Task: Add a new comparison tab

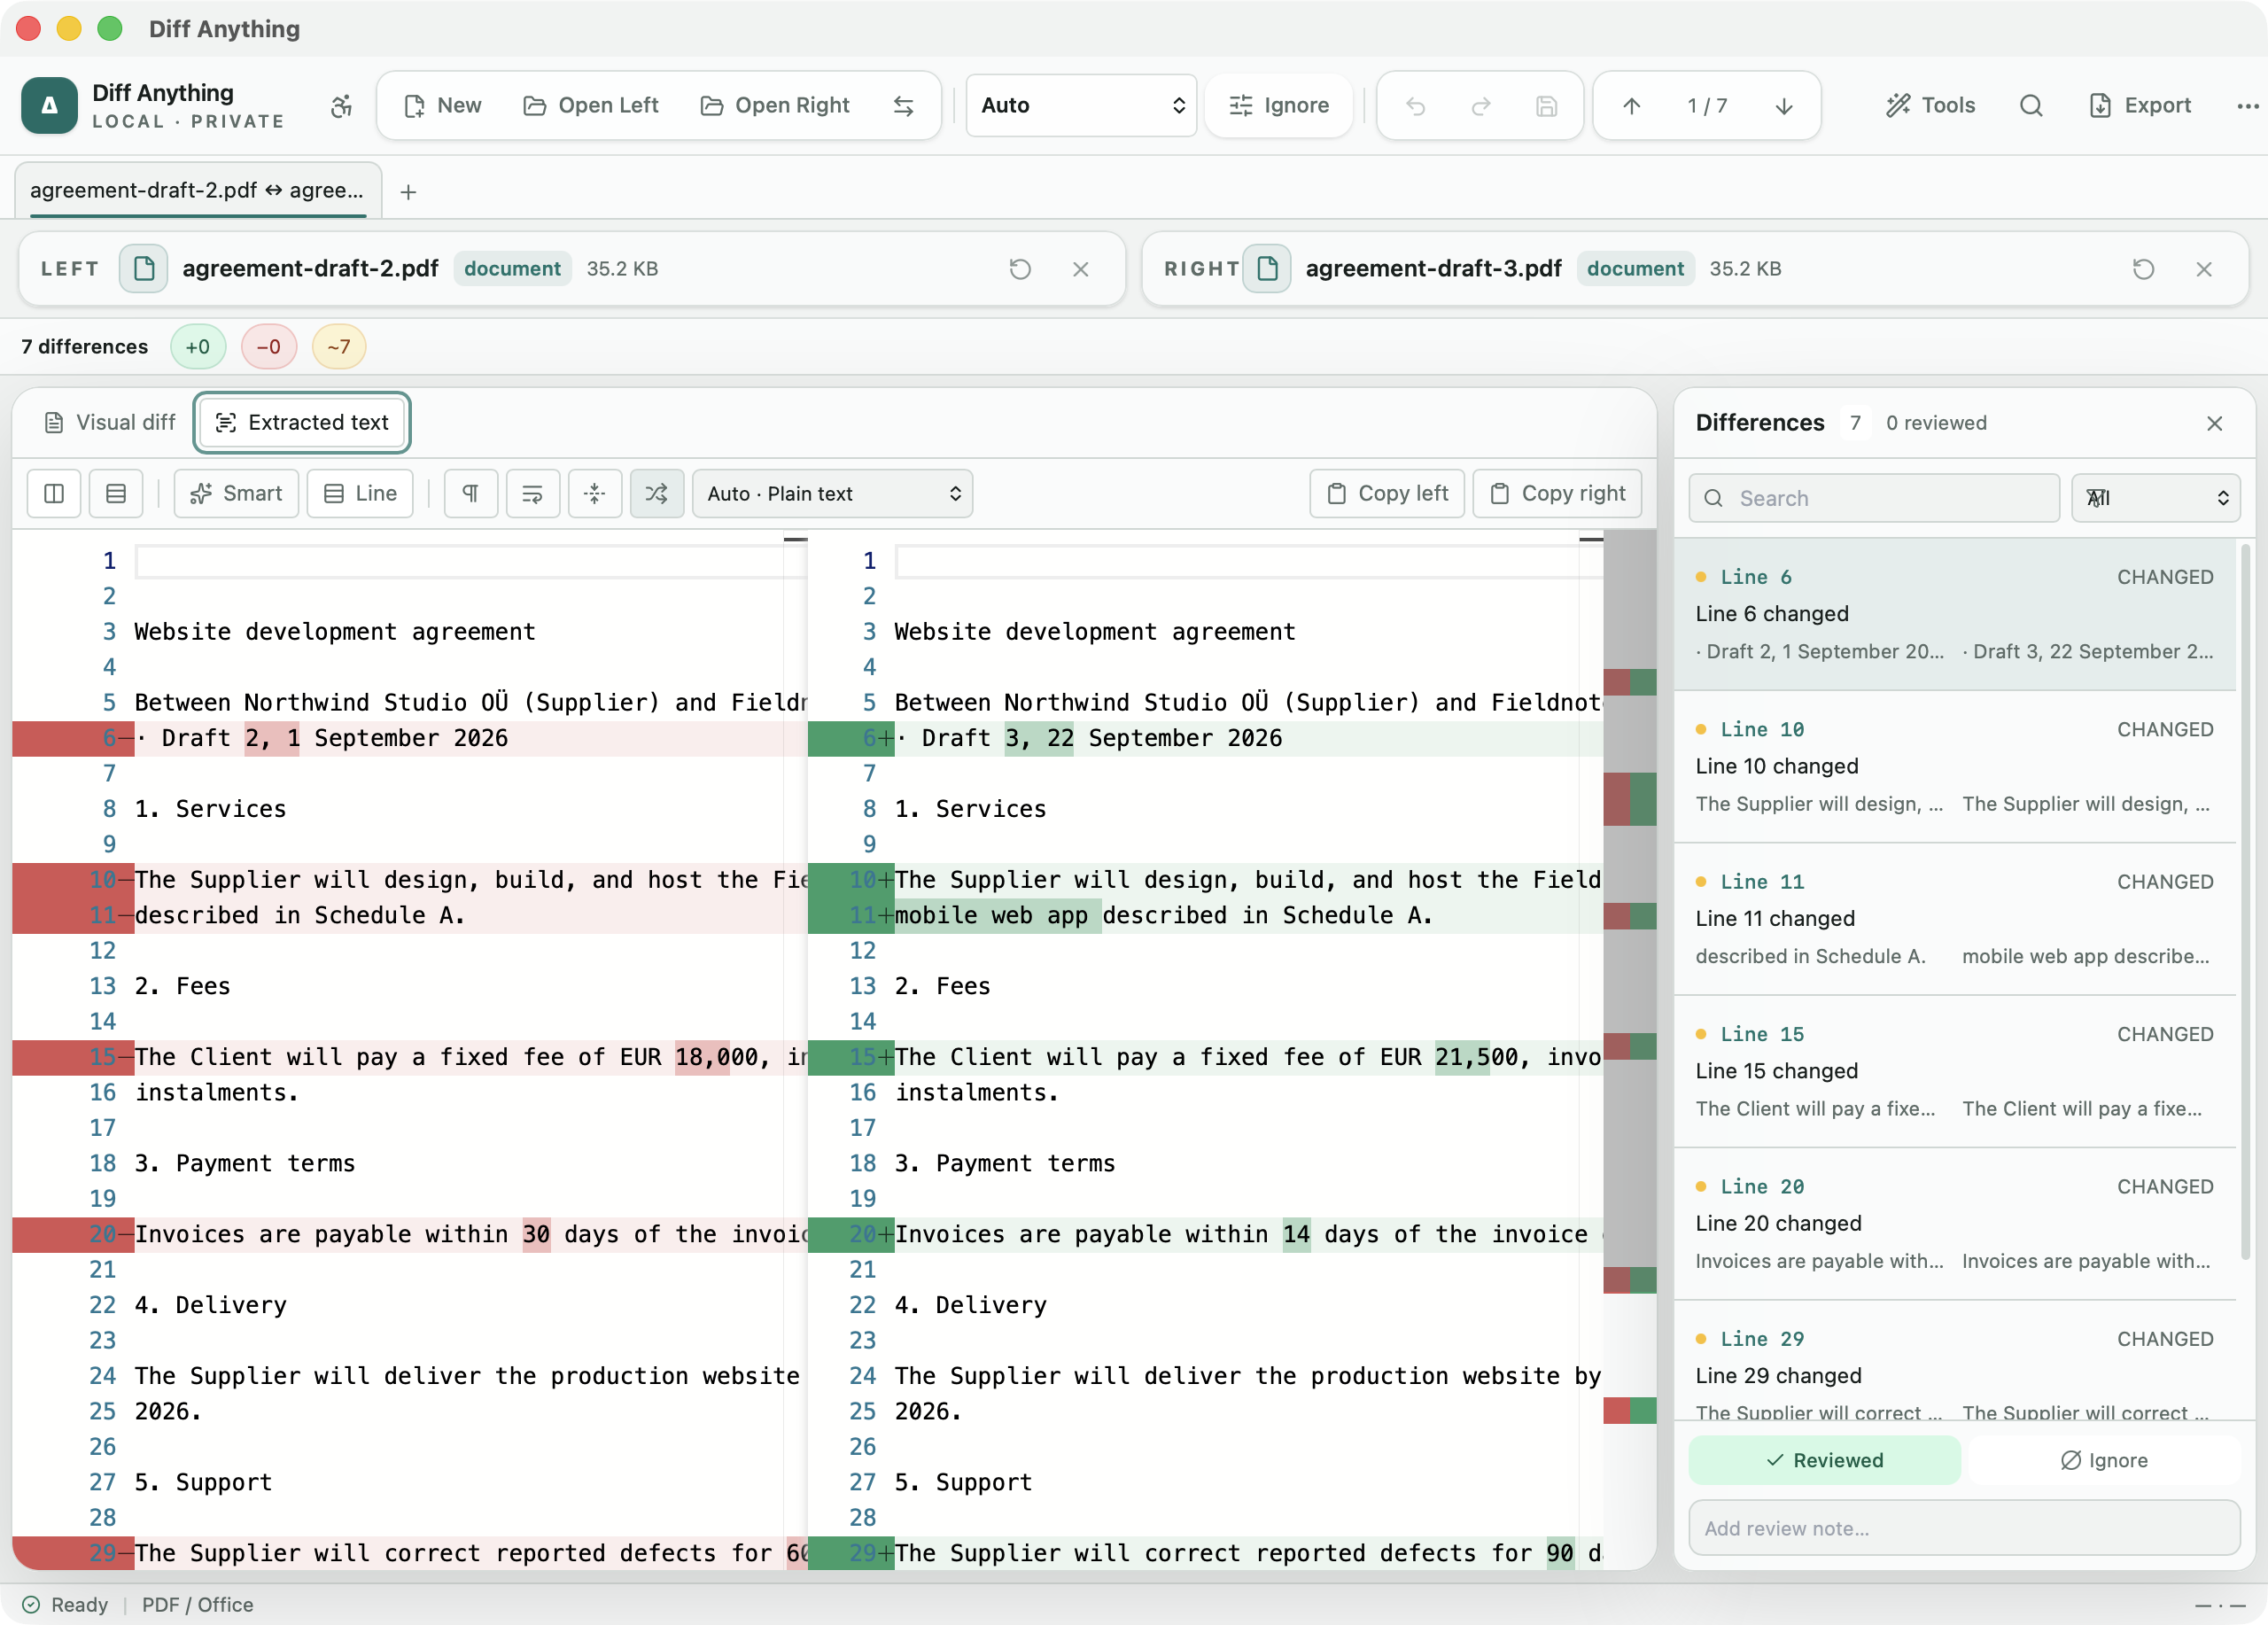Action: click(408, 192)
